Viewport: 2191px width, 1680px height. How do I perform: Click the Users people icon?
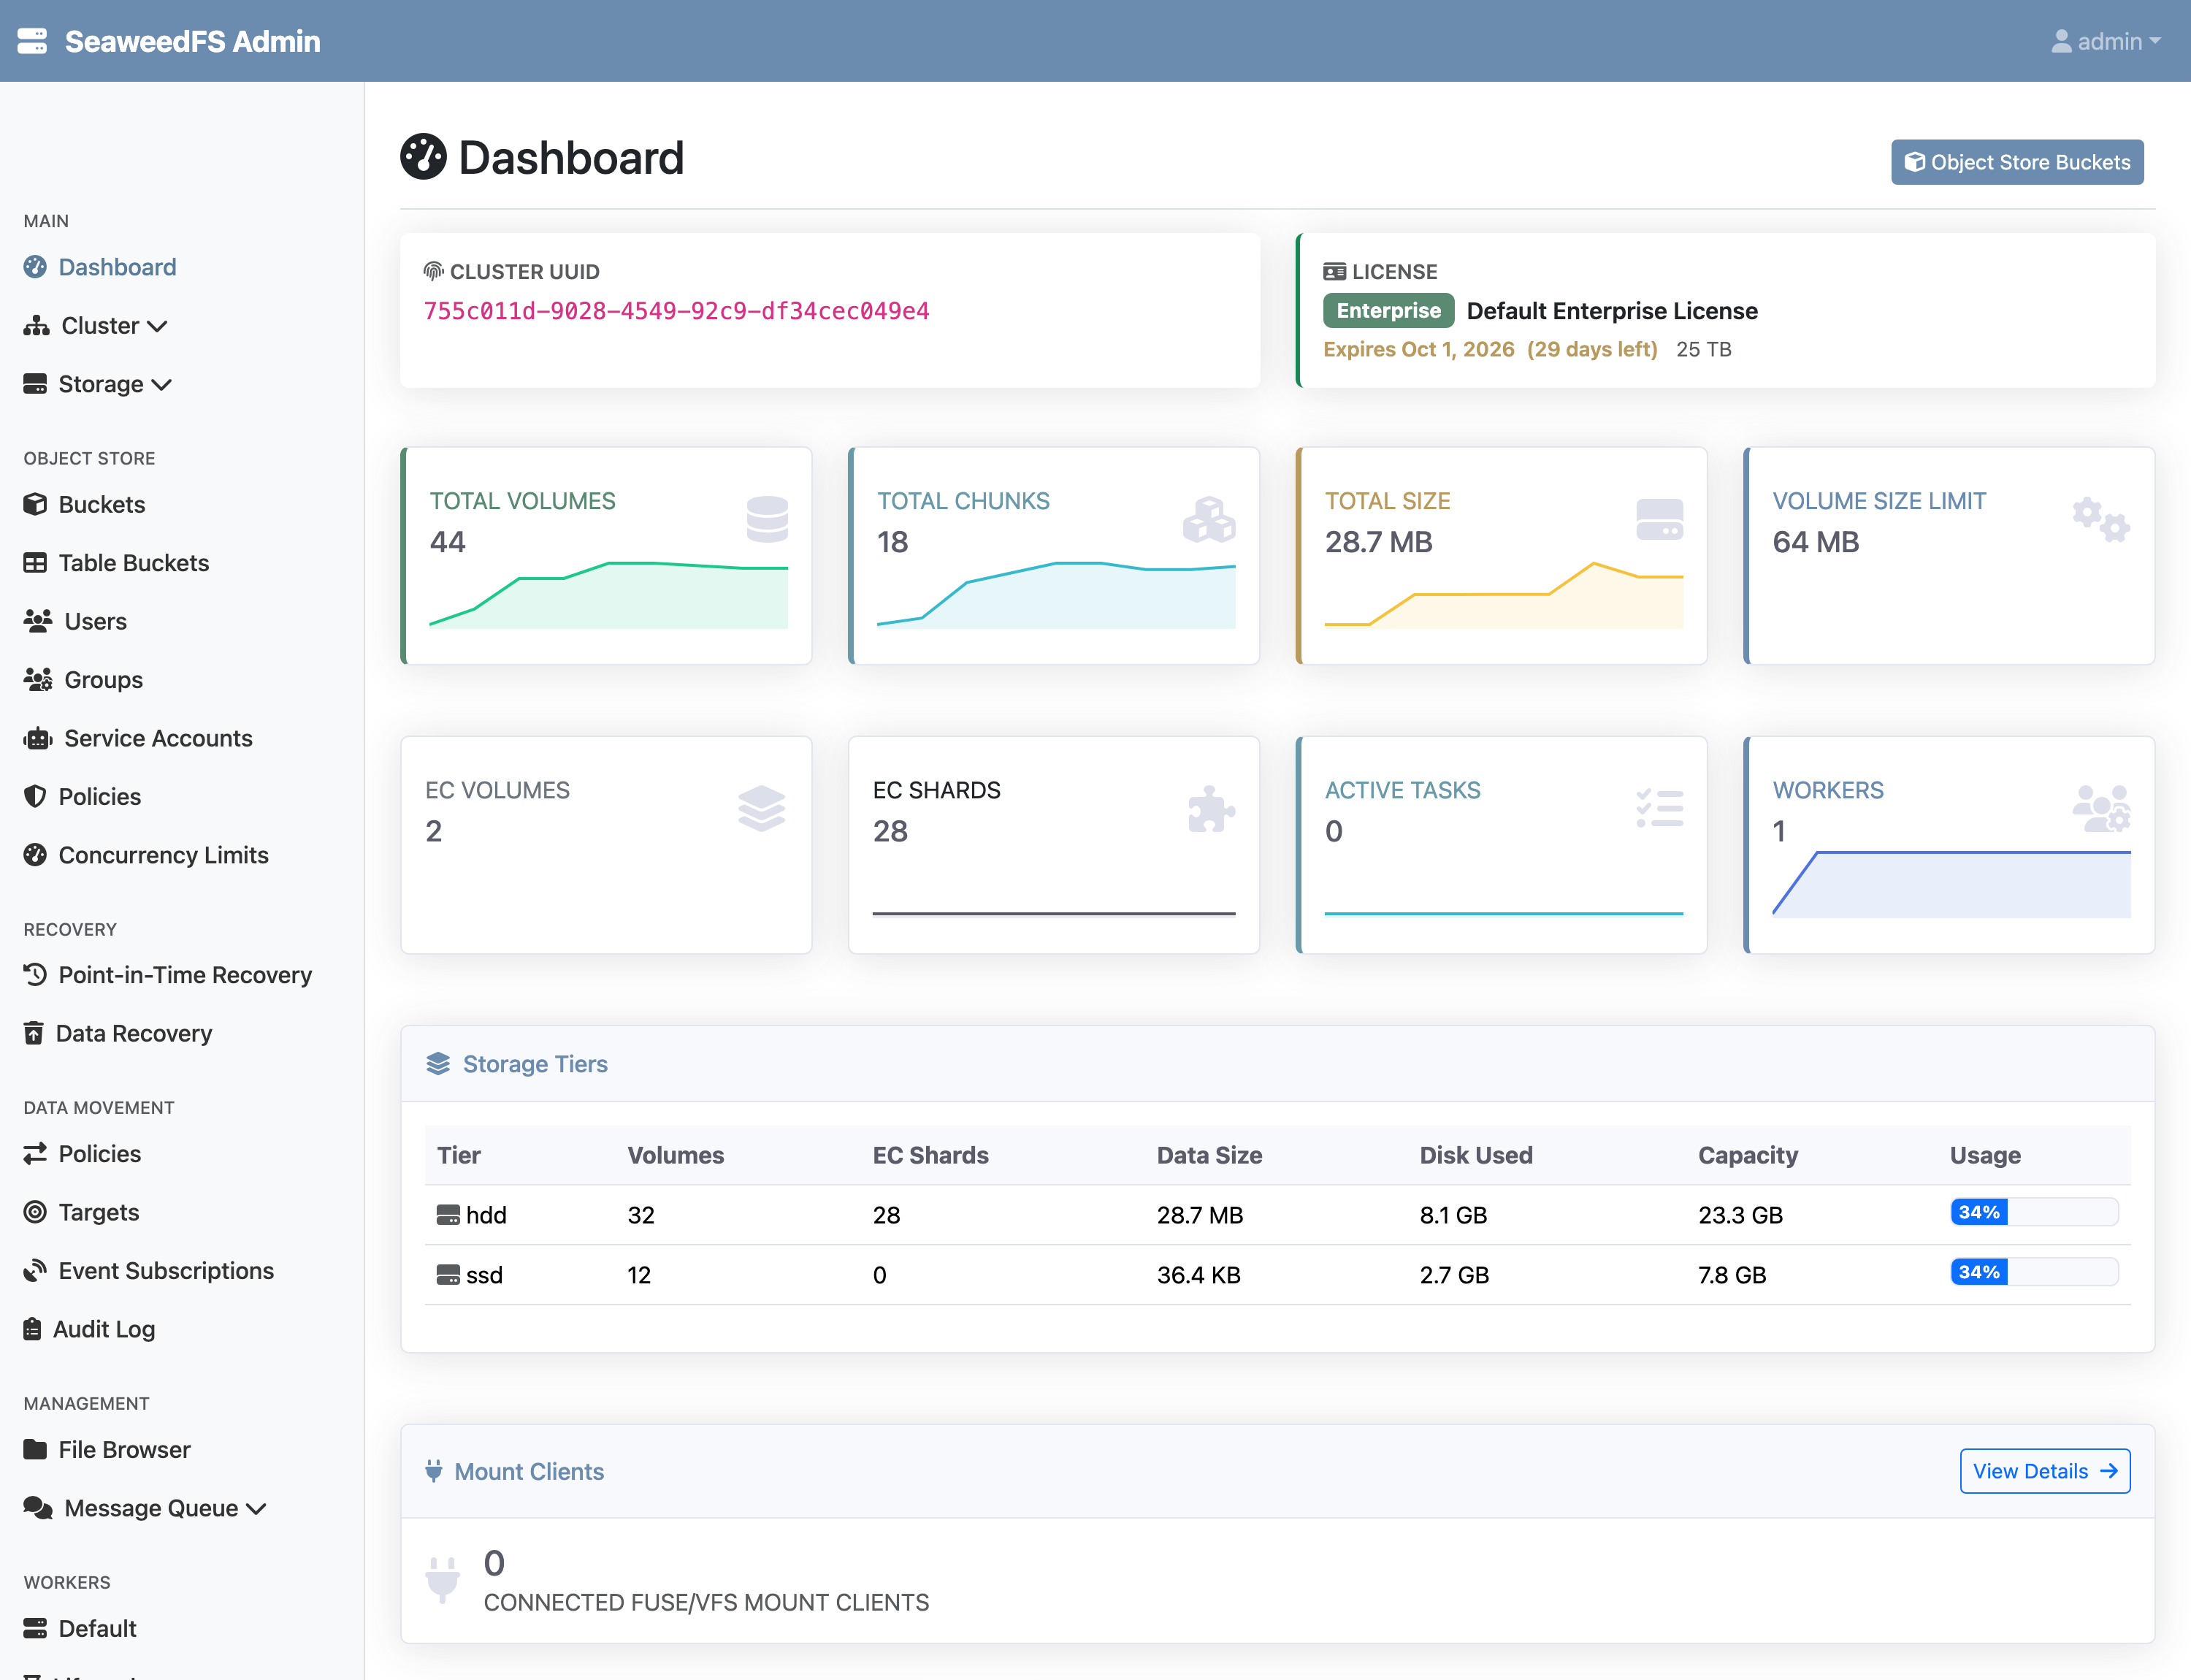tap(38, 621)
